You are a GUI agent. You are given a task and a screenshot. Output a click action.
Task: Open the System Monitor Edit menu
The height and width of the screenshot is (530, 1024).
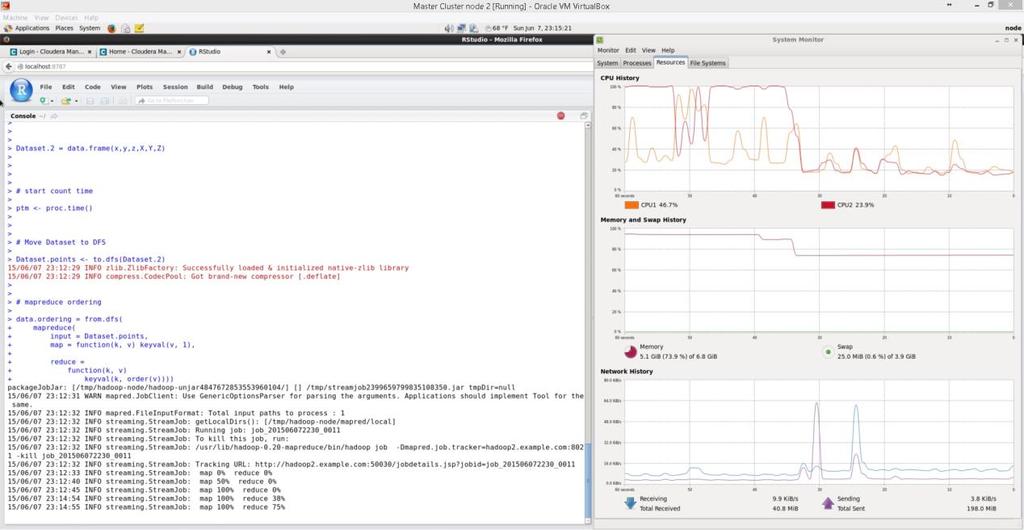click(x=630, y=50)
